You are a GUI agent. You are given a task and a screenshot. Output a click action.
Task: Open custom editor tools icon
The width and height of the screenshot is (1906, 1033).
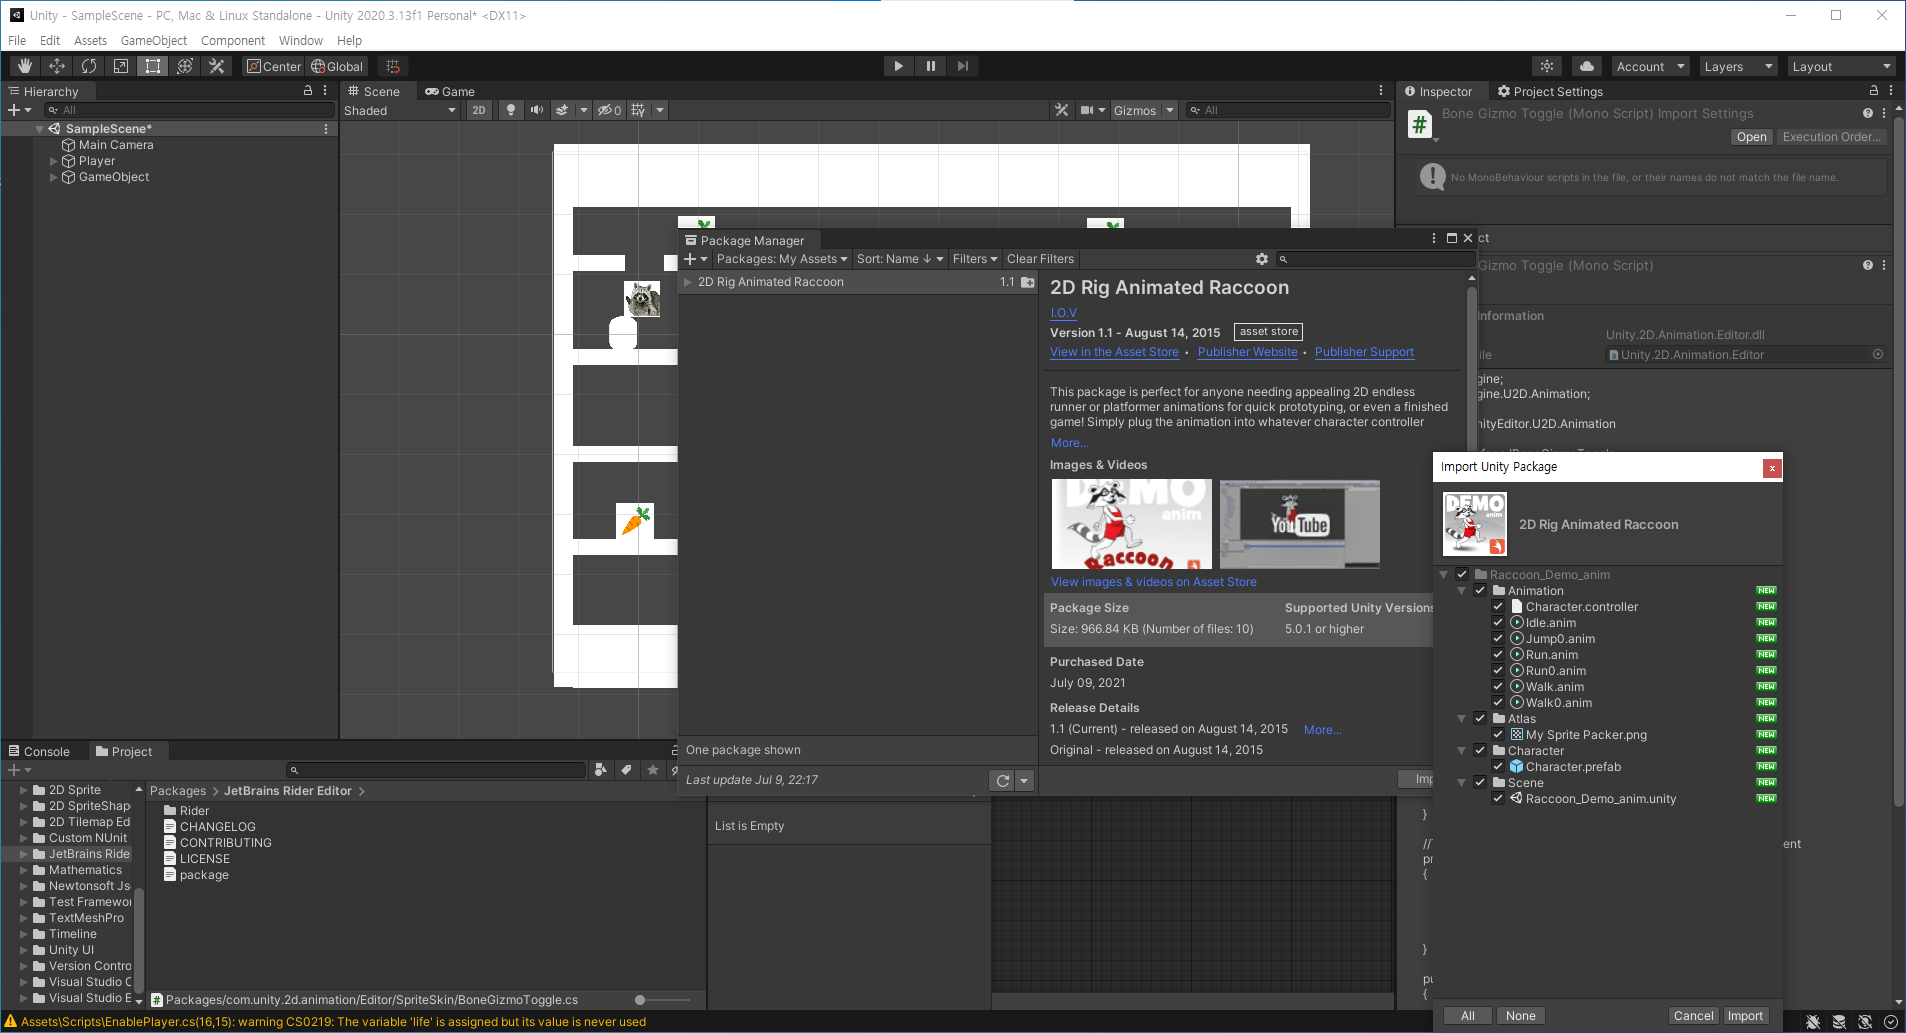click(x=217, y=66)
